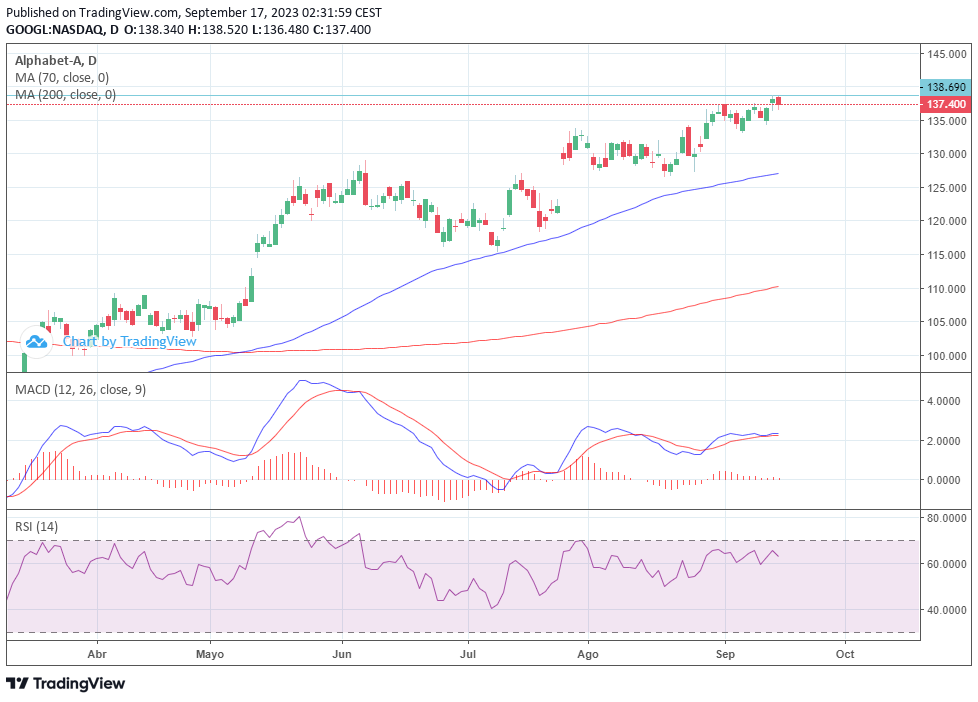Click the TradingView logo at bottom left
This screenshot has width=978, height=702.
(x=65, y=683)
